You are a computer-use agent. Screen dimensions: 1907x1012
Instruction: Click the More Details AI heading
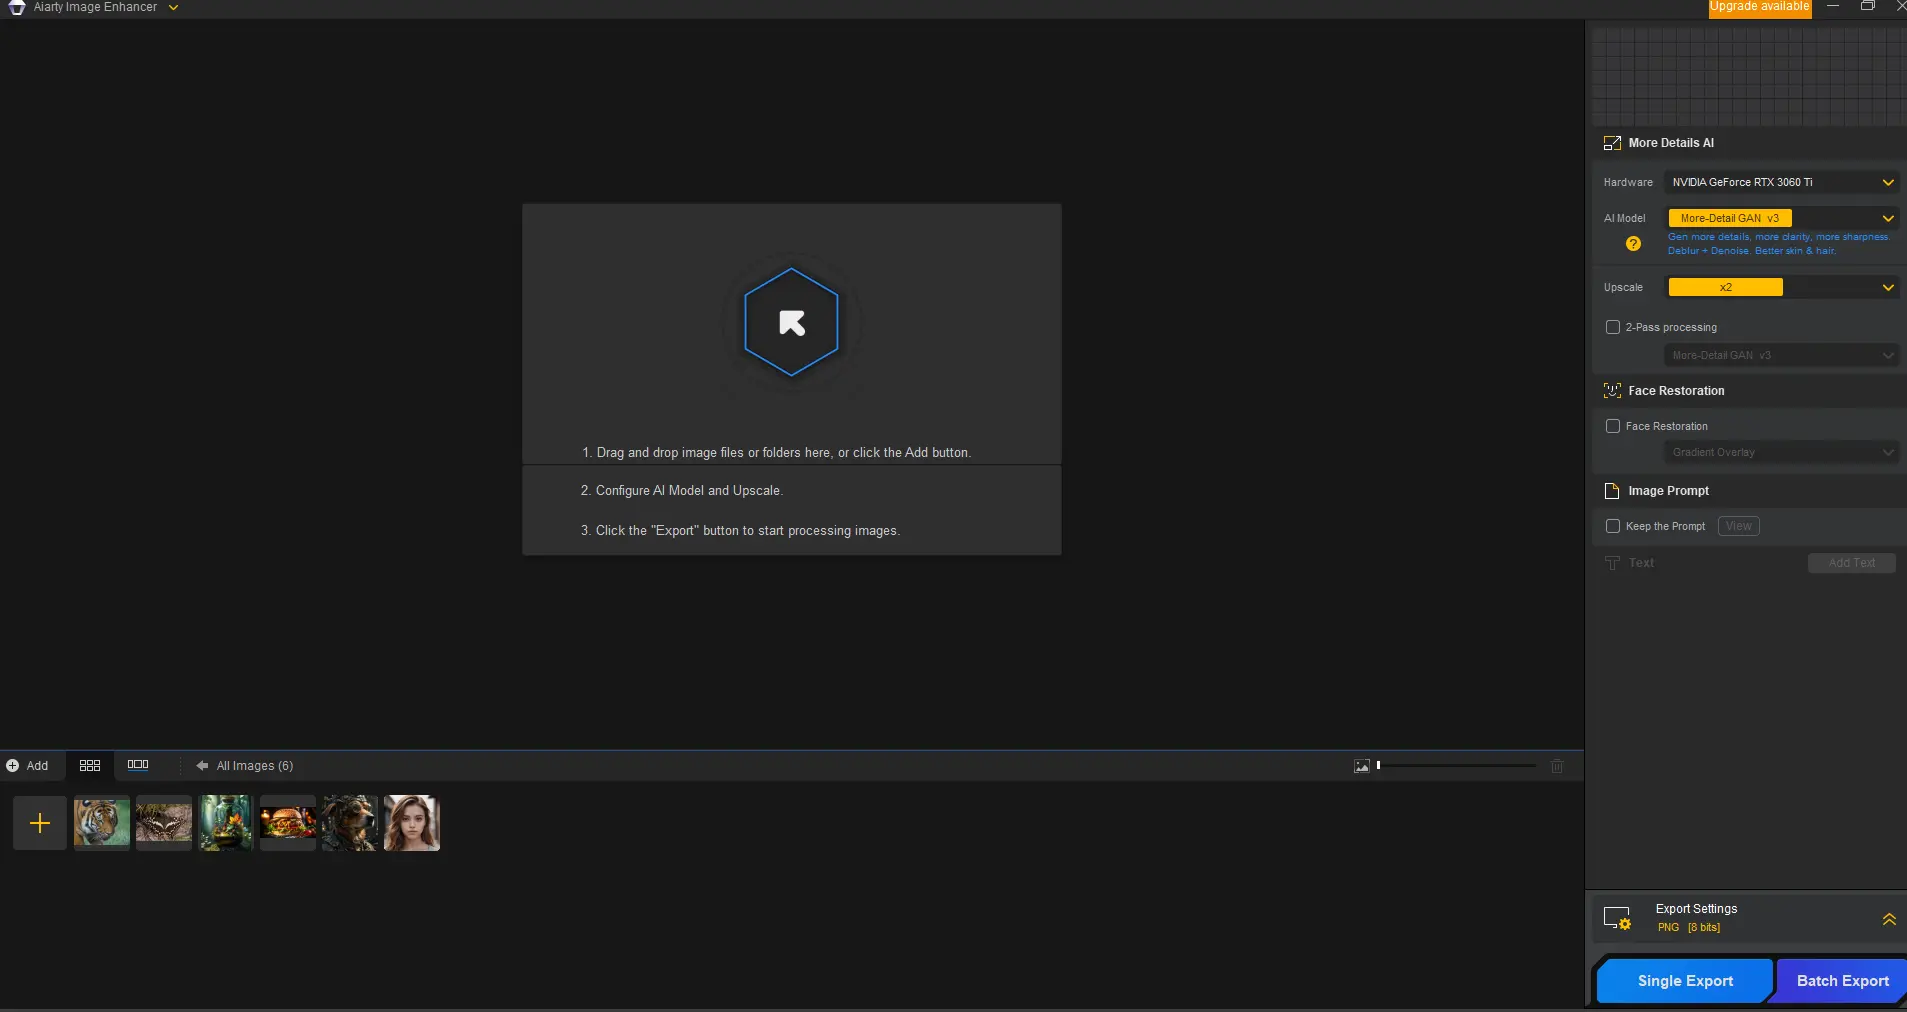pyautogui.click(x=1670, y=143)
